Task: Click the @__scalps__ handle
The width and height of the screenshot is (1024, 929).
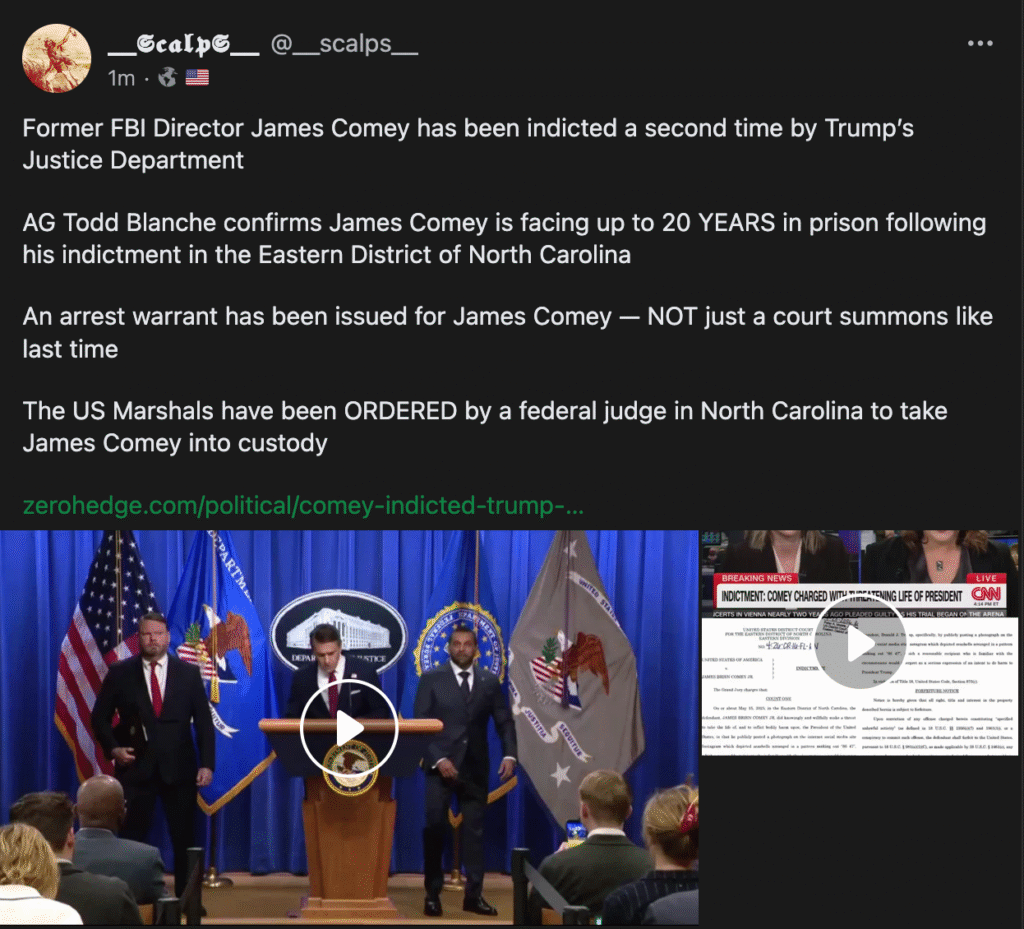Action: (344, 44)
